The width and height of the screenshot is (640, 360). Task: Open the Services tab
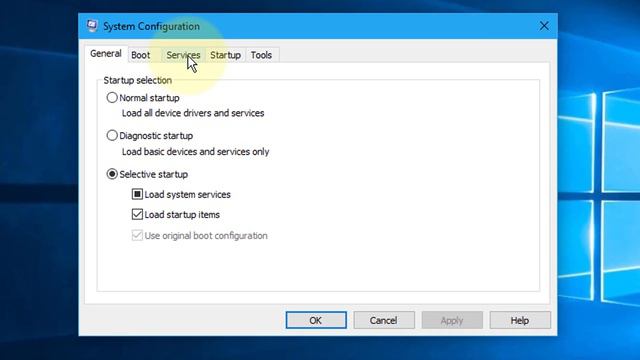tap(183, 55)
